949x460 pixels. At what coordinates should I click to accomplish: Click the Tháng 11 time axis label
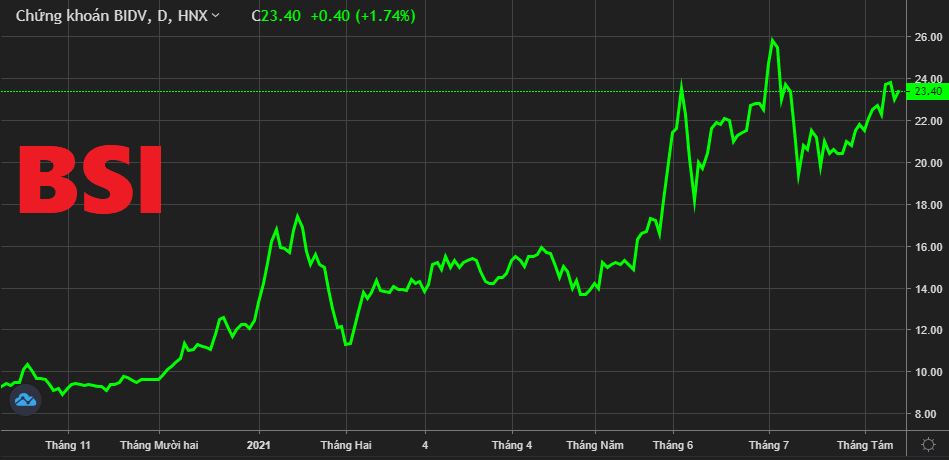[68, 445]
